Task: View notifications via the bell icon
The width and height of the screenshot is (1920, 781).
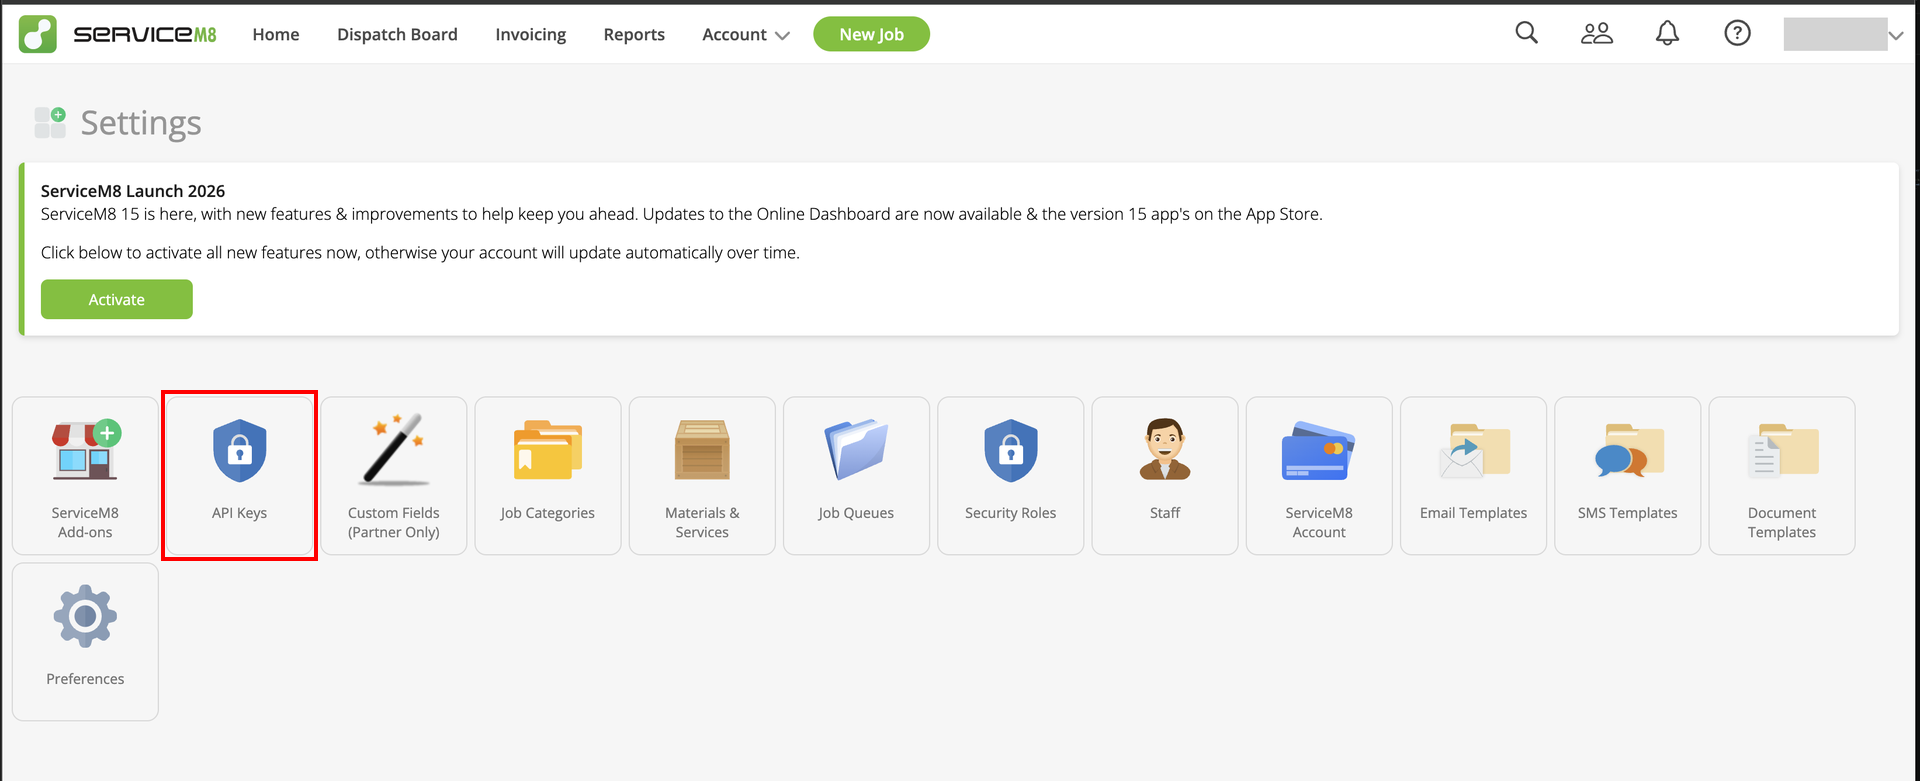Action: (1667, 34)
